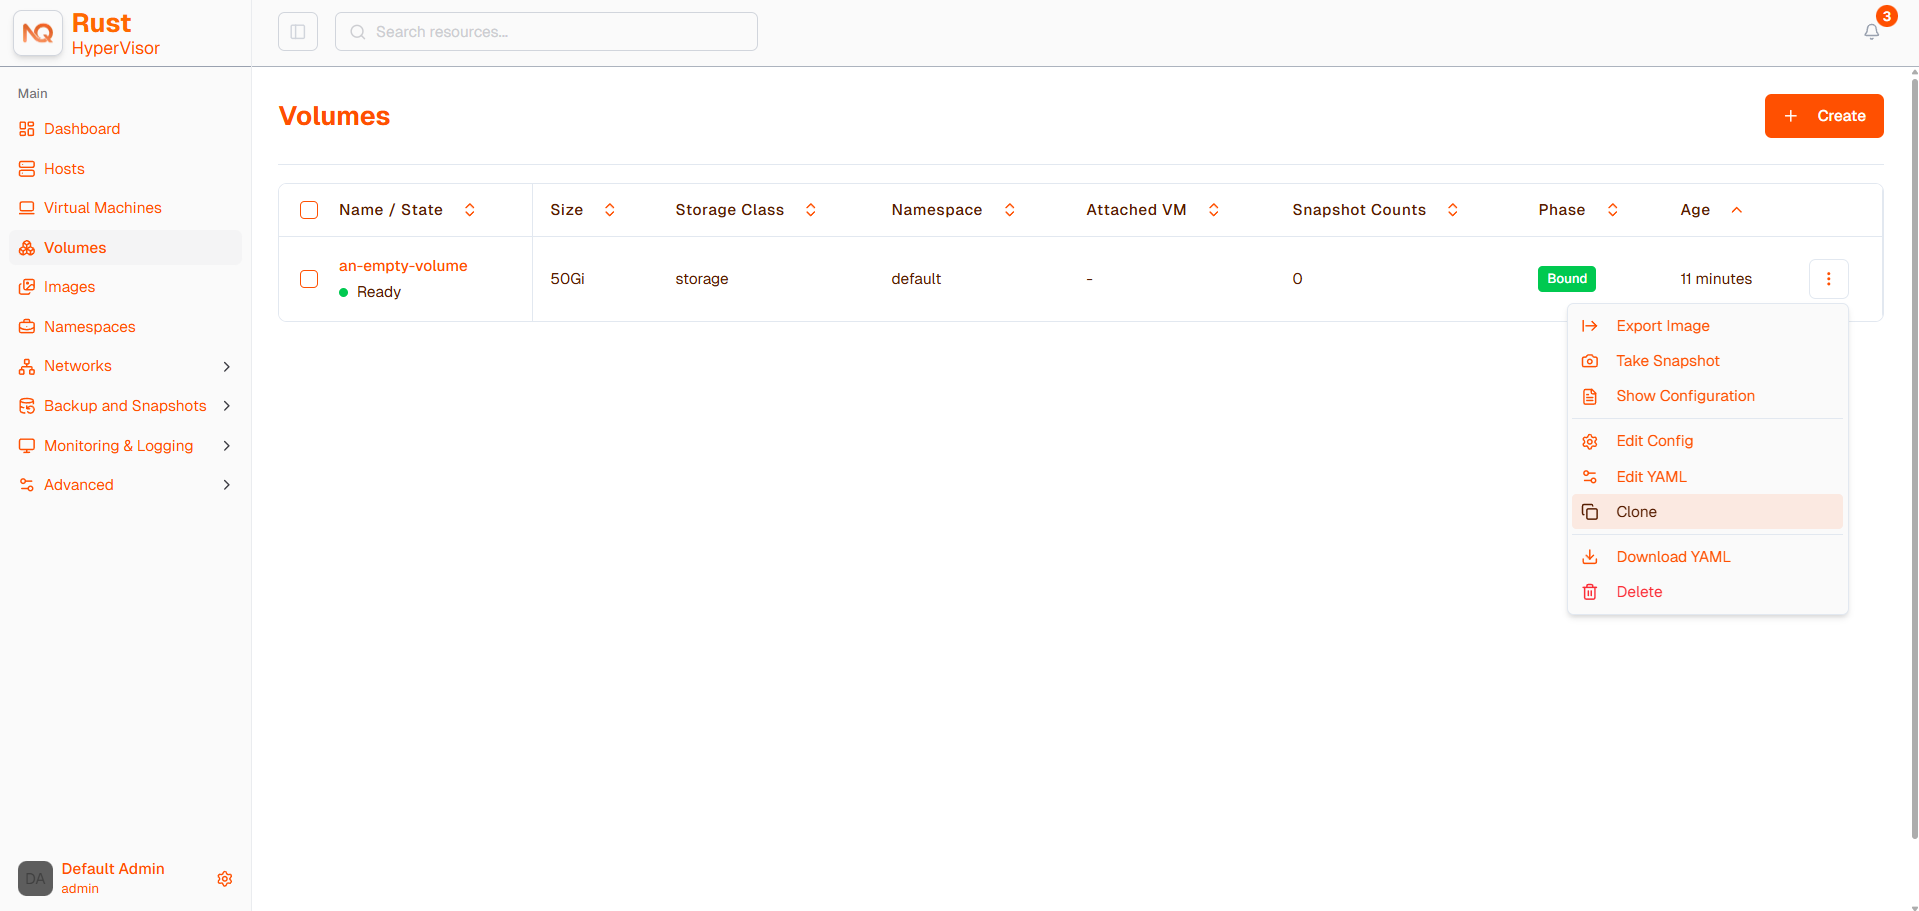
Task: Click the Delete trash icon
Action: [x=1590, y=592]
